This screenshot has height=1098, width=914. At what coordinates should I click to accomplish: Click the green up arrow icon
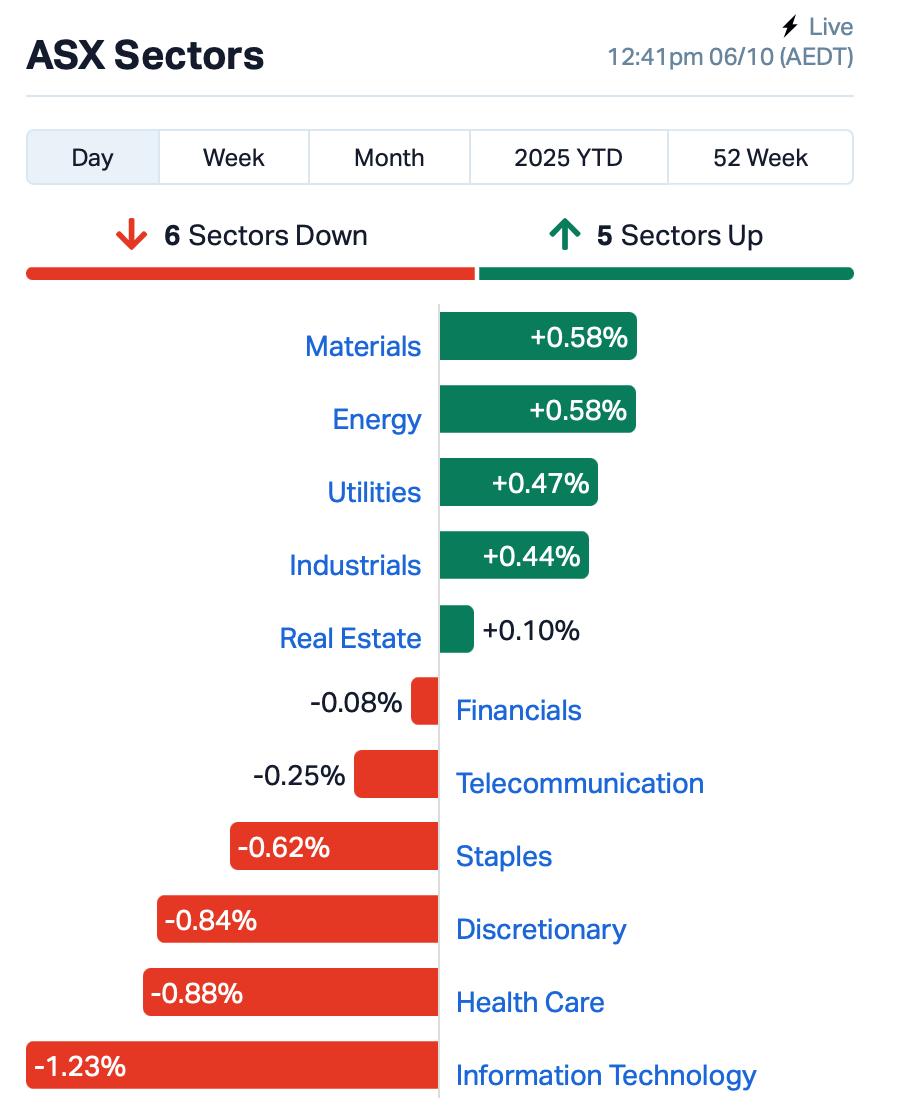click(x=564, y=236)
